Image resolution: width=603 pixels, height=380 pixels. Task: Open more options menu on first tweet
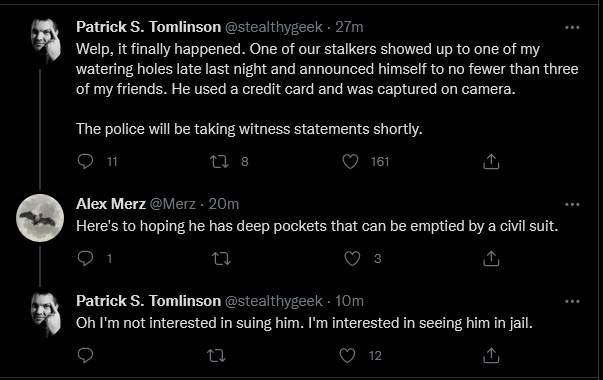click(x=572, y=27)
